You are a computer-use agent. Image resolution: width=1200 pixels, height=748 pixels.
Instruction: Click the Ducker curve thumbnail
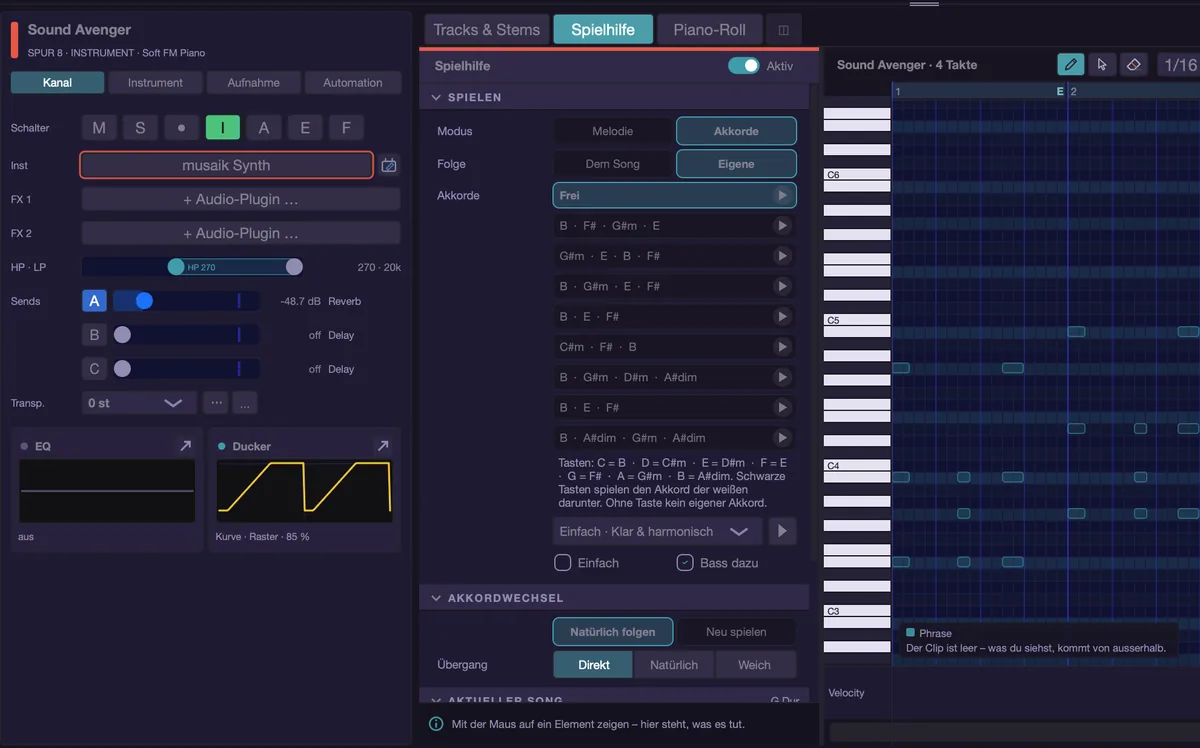click(x=304, y=490)
